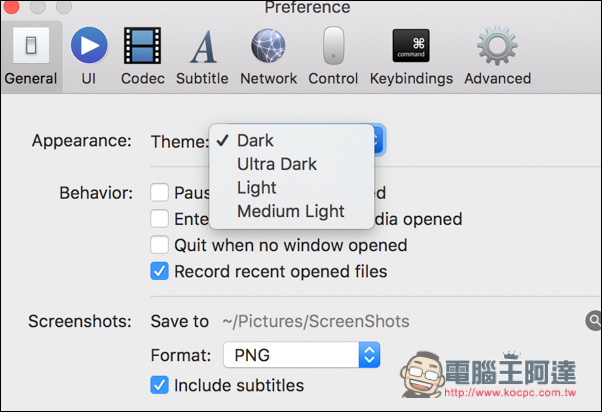
Task: Uncheck Record recent opened files
Action: (159, 271)
